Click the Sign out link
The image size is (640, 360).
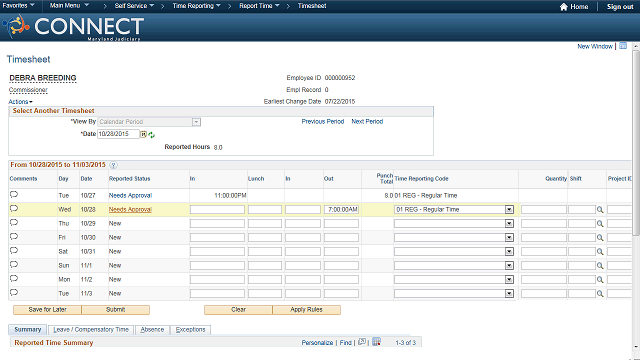coord(620,7)
